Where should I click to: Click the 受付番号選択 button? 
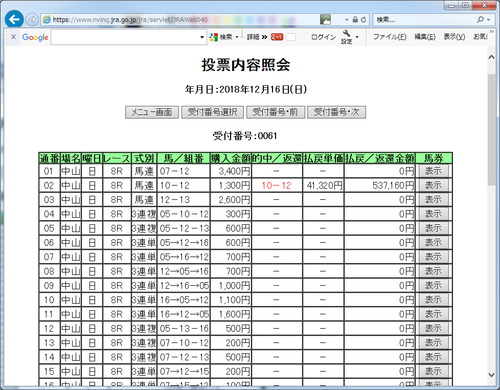[x=212, y=112]
